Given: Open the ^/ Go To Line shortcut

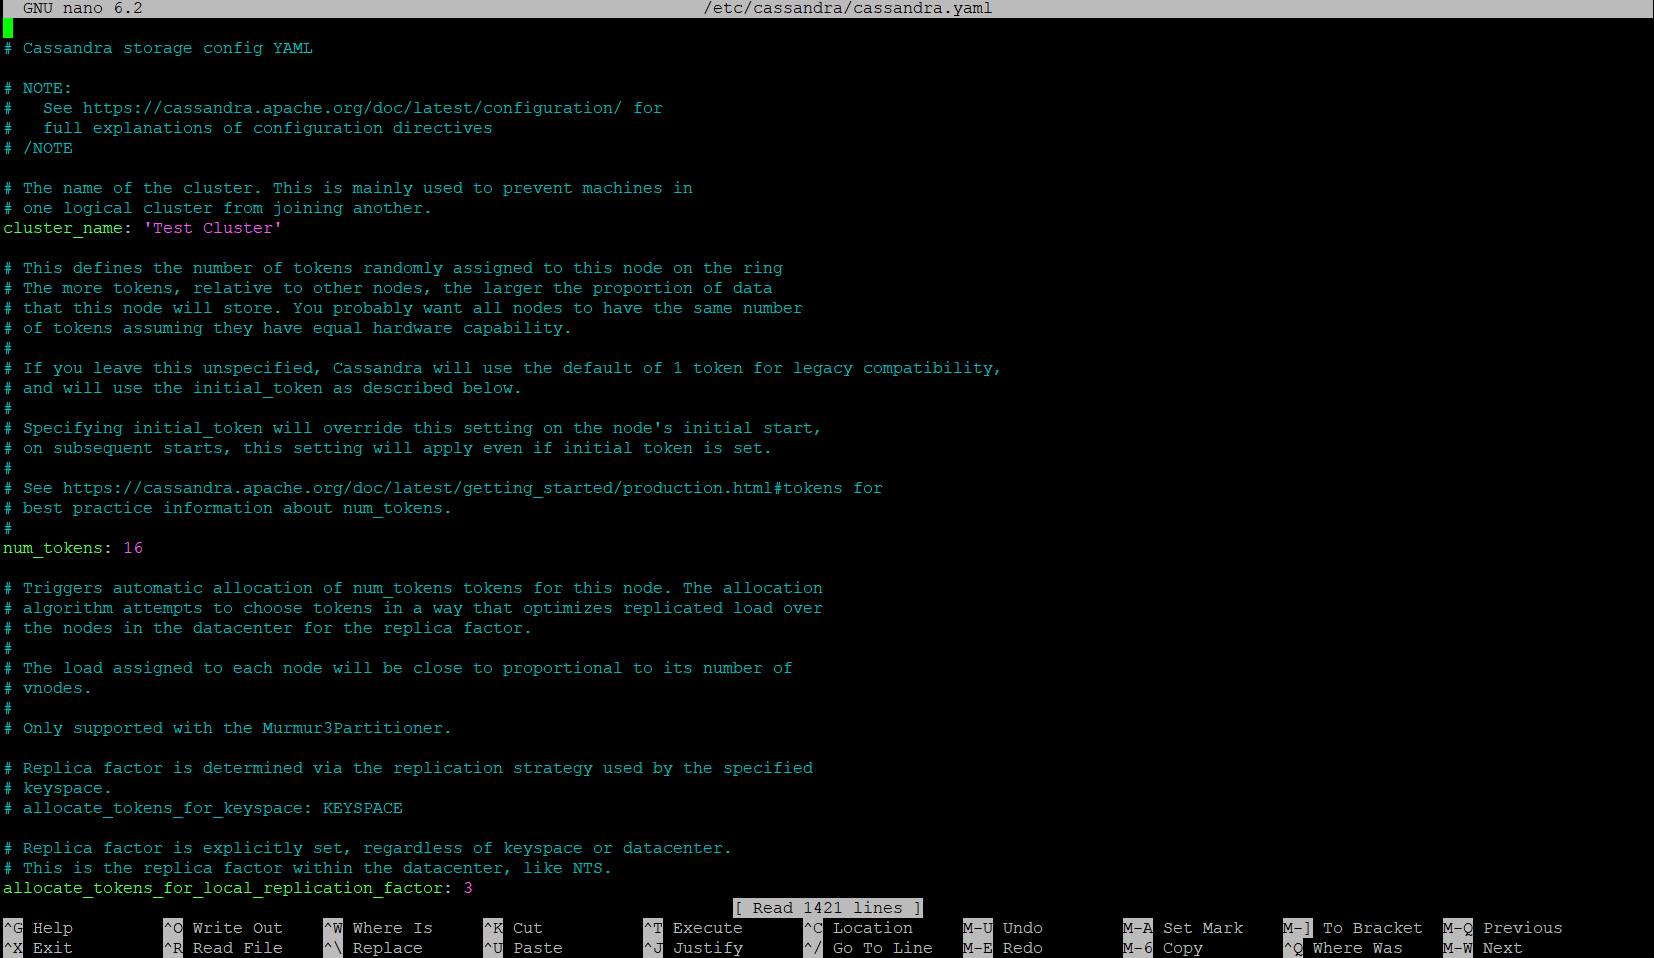Looking at the screenshot, I should coord(868,948).
